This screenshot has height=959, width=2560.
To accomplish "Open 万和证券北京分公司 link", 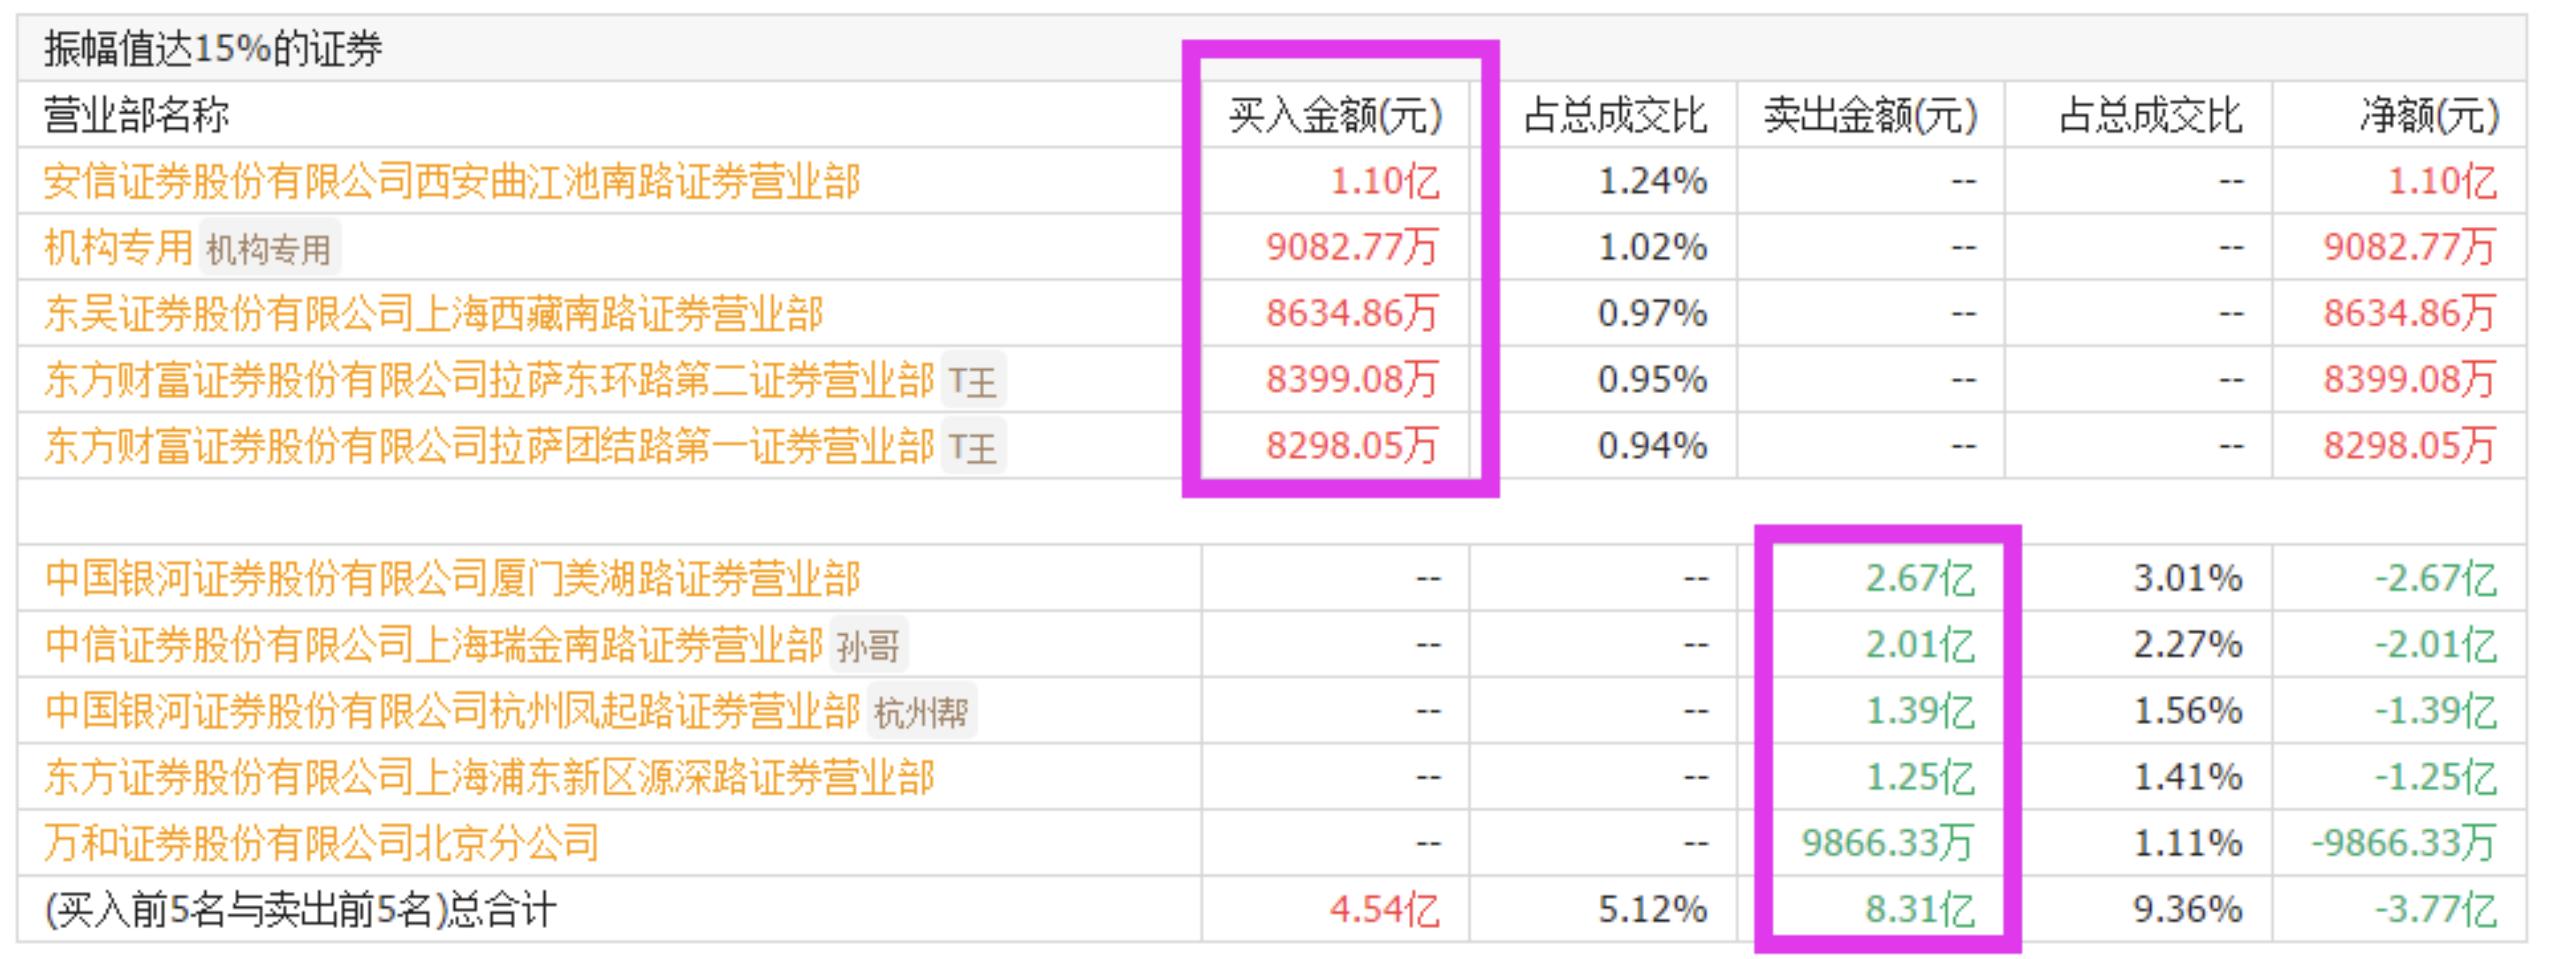I will click(321, 843).
